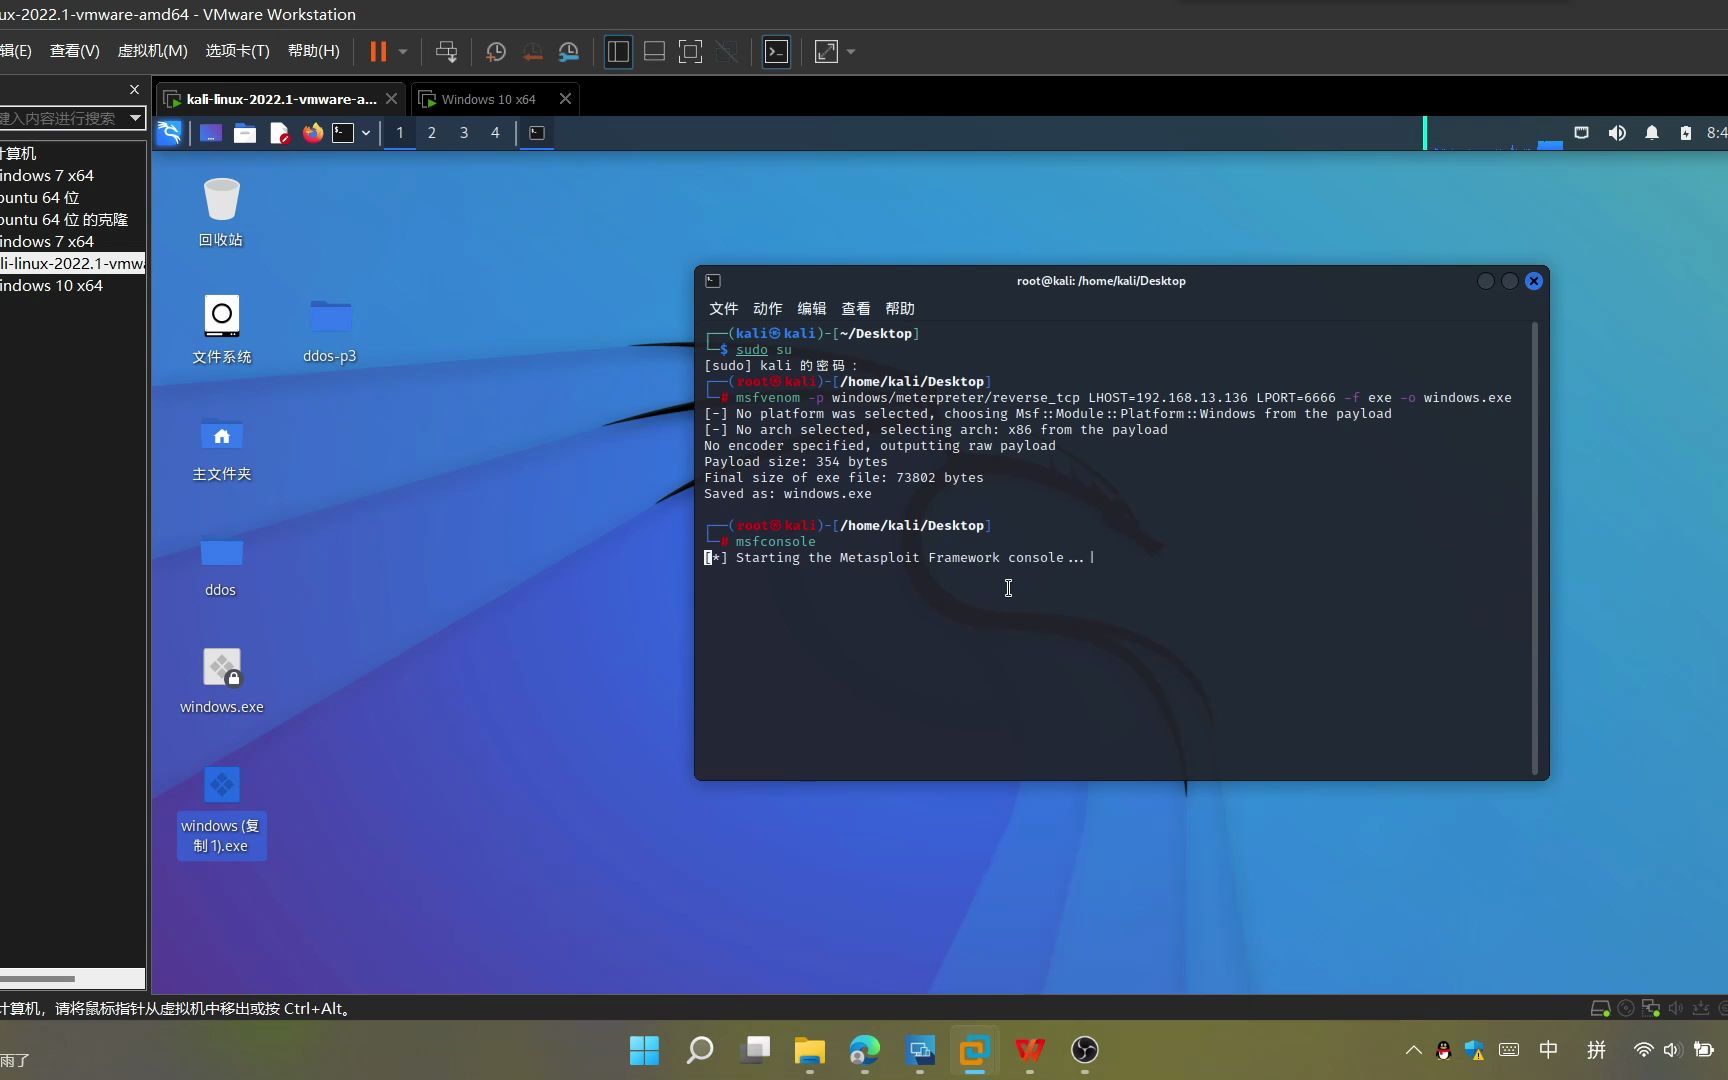Screen dimensions: 1728x1080
Task: Open the 主文件夹 home folder icon
Action: [x=221, y=447]
